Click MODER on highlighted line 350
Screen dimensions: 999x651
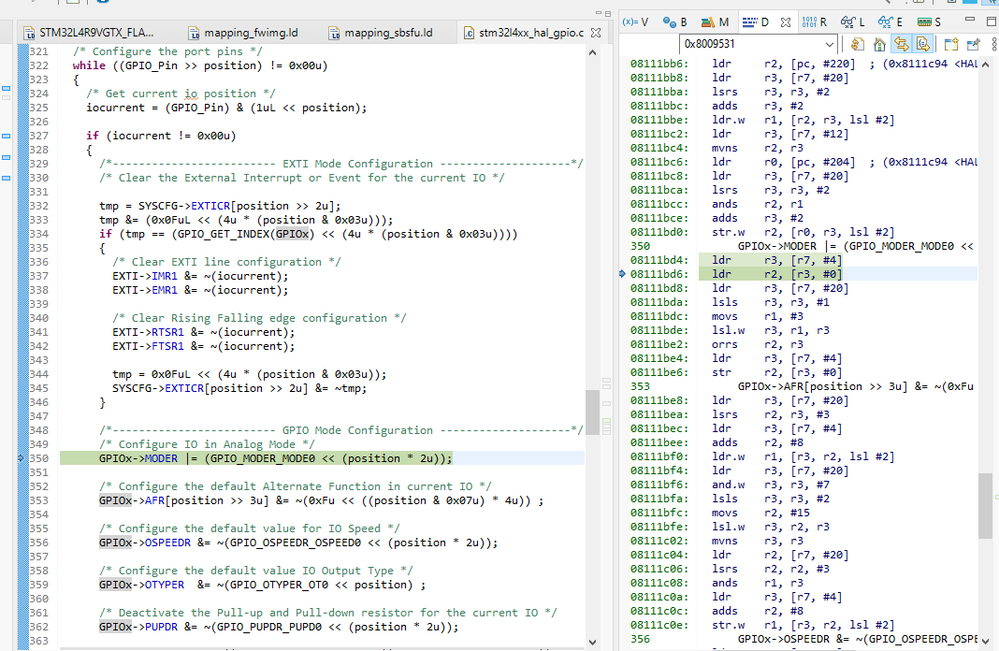161,458
